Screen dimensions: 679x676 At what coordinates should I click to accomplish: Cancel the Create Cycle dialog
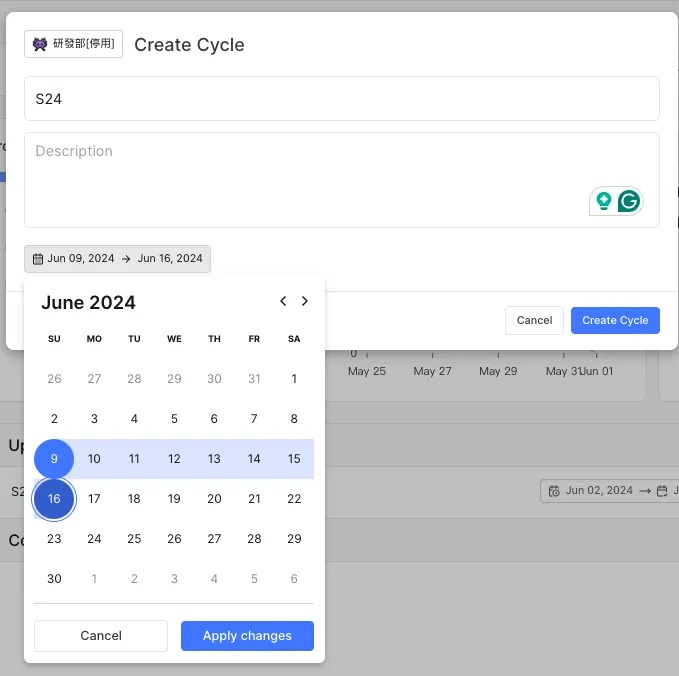534,320
